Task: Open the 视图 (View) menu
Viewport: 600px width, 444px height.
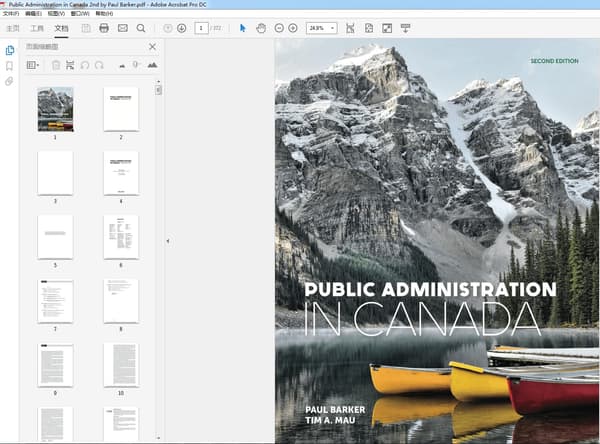Action: point(56,13)
